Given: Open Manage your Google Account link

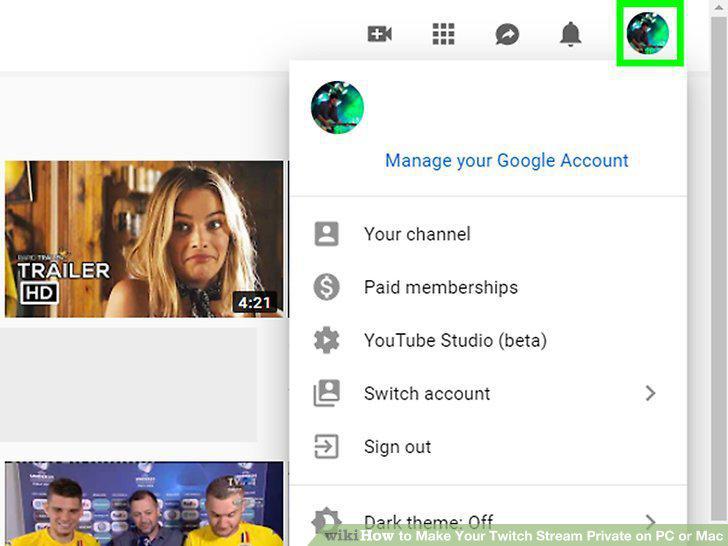Looking at the screenshot, I should (507, 161).
